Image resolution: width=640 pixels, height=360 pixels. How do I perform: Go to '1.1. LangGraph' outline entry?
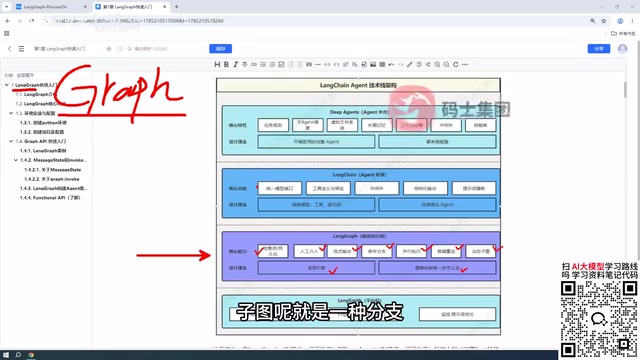point(36,94)
